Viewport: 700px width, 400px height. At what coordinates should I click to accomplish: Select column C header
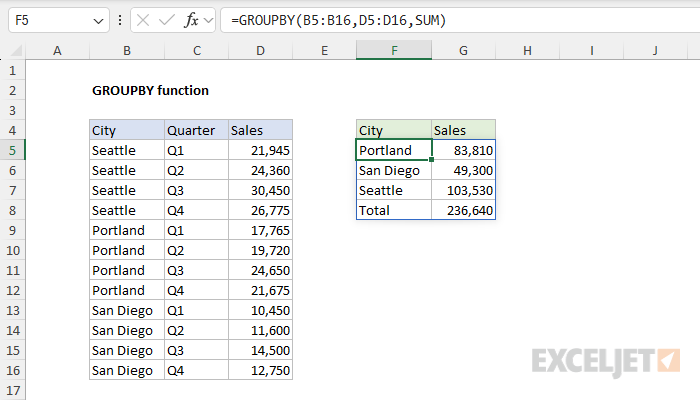196,50
